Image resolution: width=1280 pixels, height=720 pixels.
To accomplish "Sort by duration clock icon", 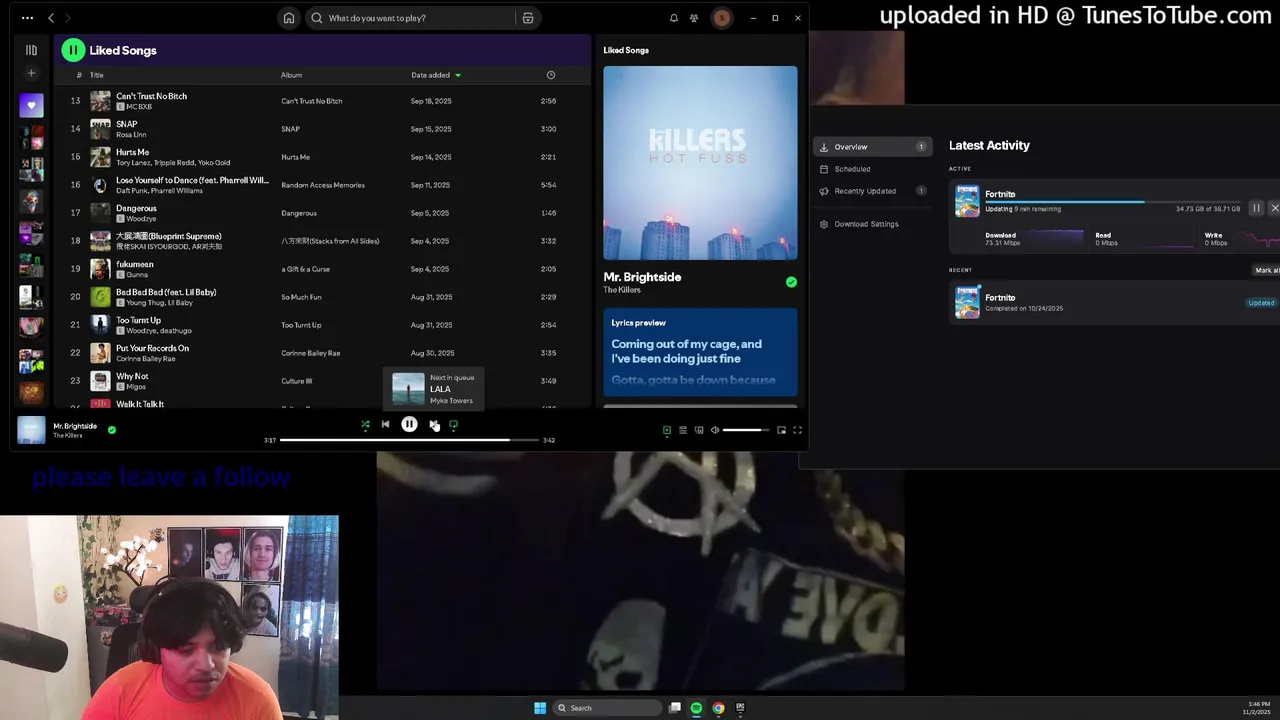I will [550, 75].
